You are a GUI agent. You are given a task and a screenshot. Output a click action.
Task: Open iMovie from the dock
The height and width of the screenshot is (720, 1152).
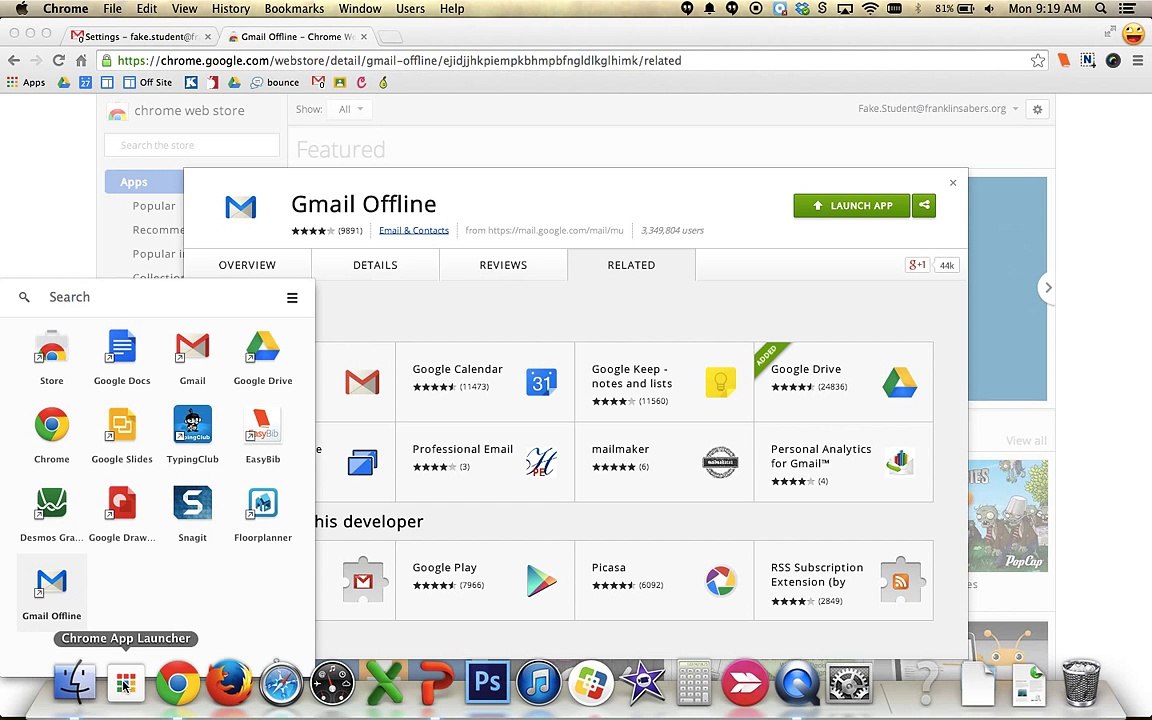[643, 683]
